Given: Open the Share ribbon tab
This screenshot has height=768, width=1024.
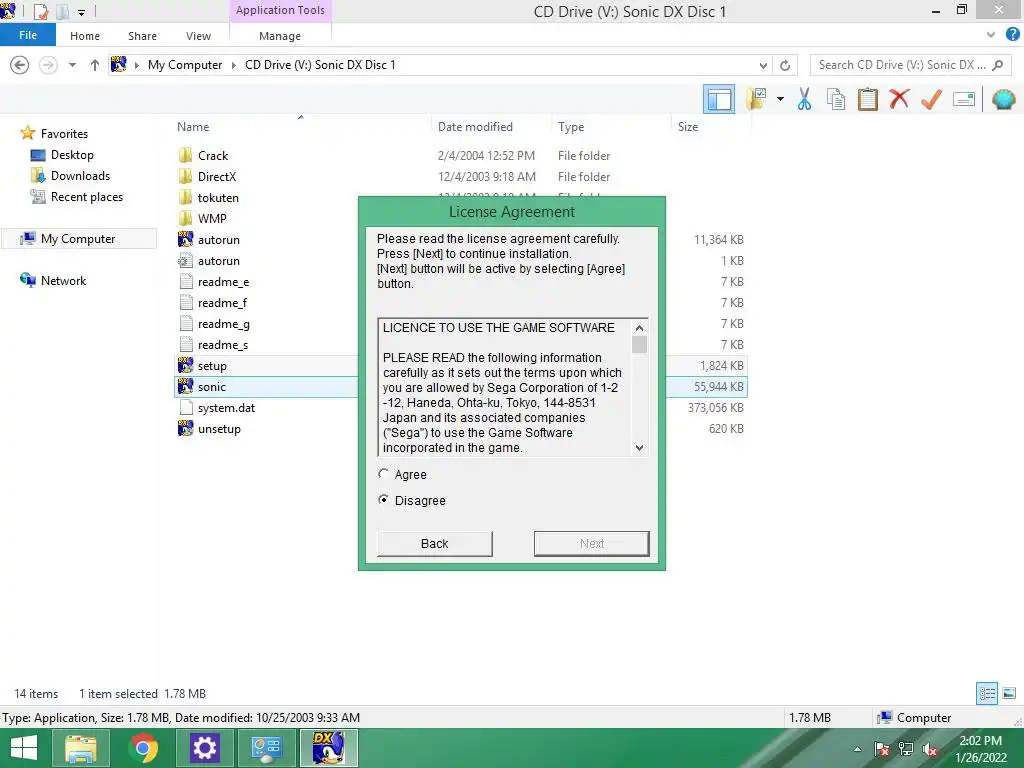Looking at the screenshot, I should click(142, 36).
